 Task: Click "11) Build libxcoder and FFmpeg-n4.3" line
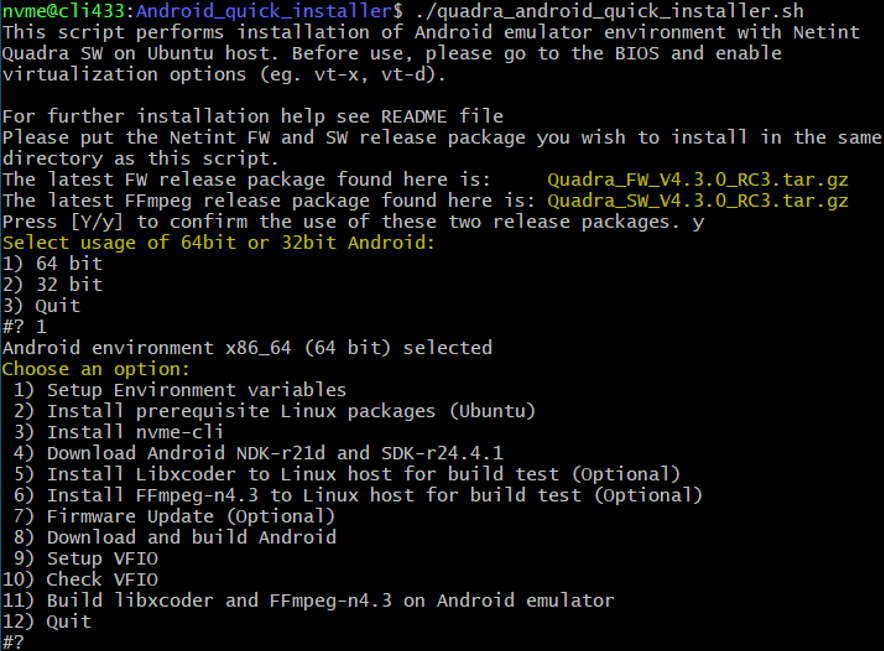(308, 601)
